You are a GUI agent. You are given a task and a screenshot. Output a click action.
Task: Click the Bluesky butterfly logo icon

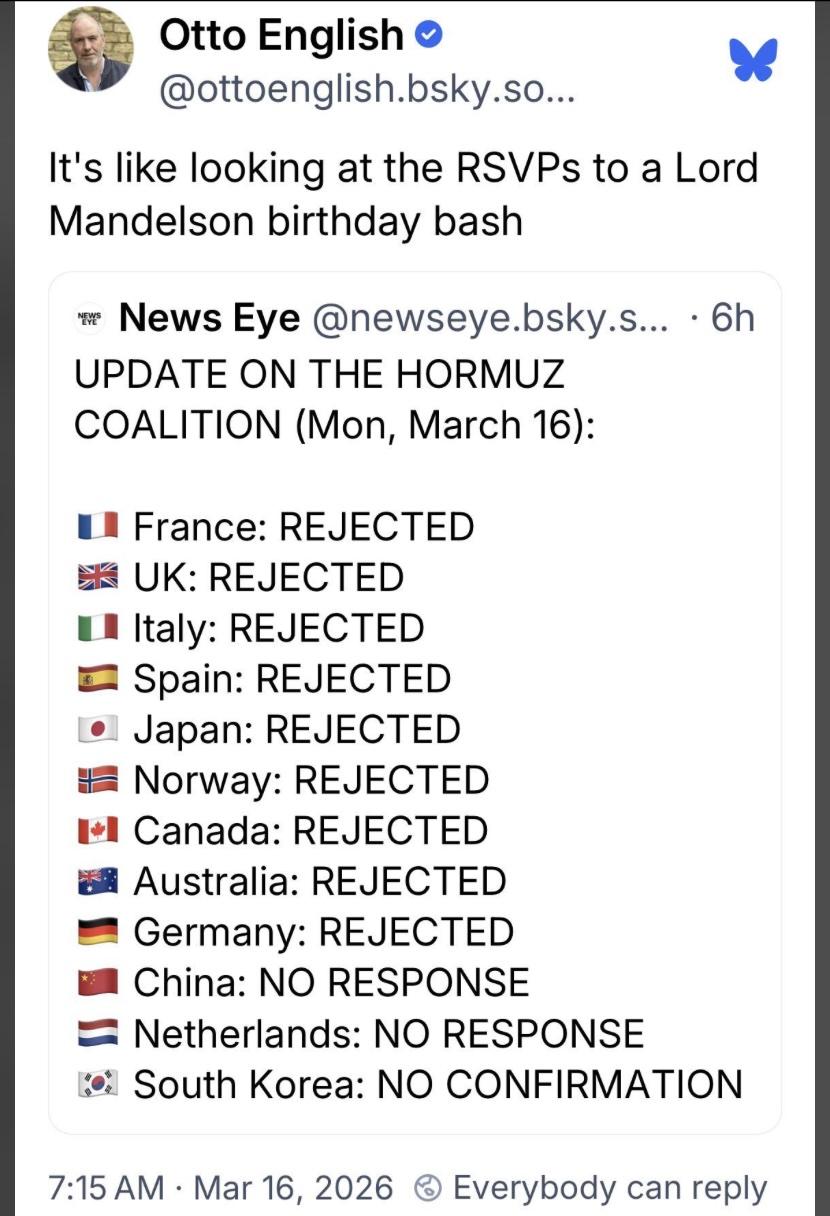click(753, 60)
